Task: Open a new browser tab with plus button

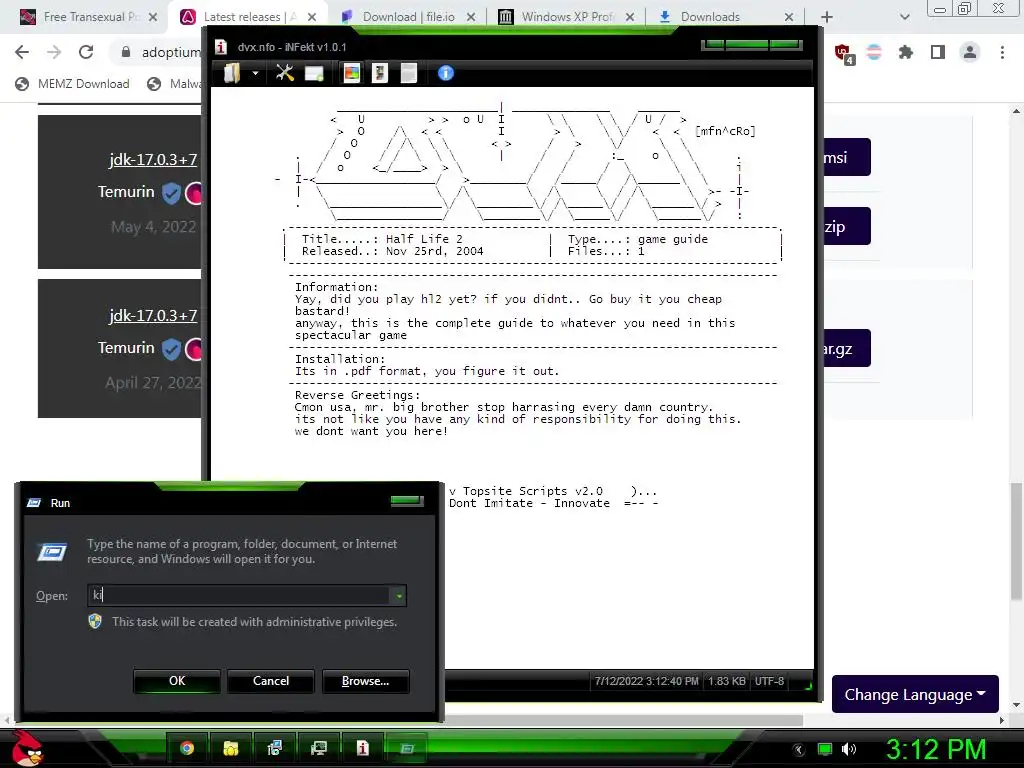Action: 827,17
